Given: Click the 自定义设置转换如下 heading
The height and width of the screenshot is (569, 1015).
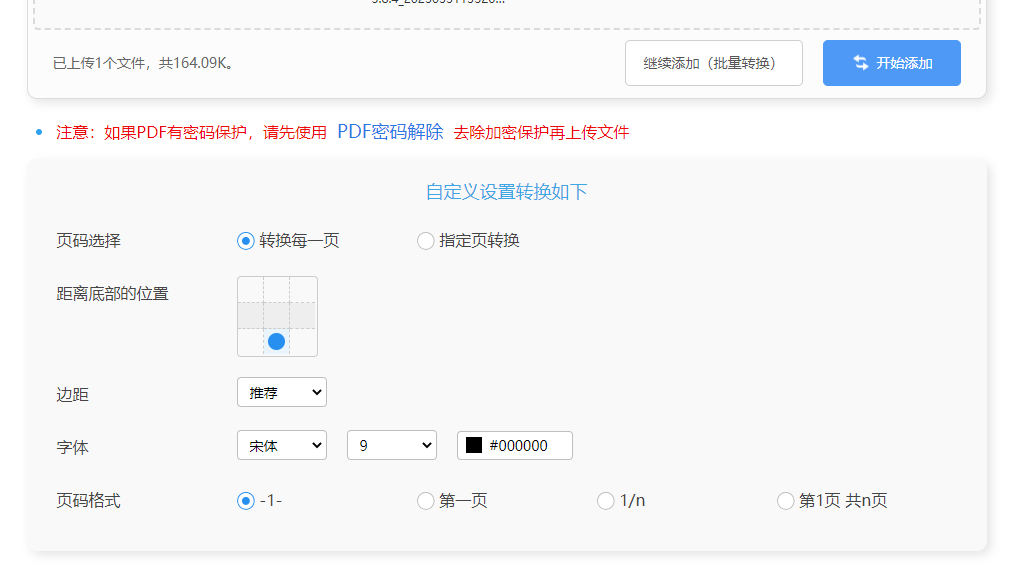Looking at the screenshot, I should [x=507, y=192].
